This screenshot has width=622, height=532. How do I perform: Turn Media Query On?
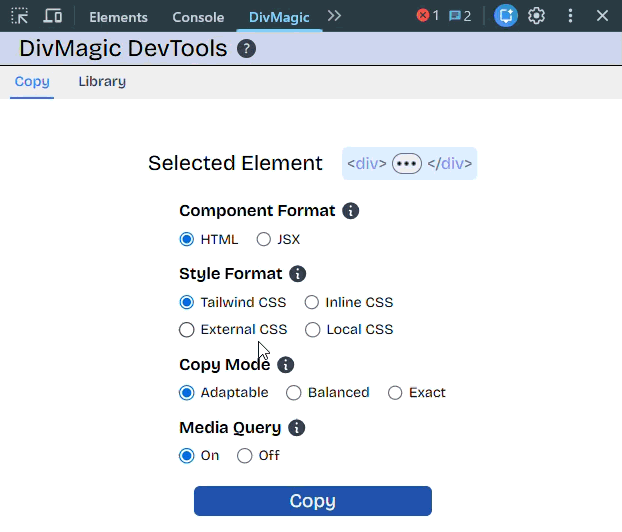186,456
